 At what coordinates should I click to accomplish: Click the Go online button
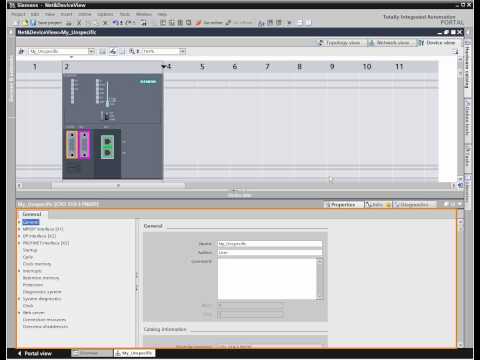(209, 23)
